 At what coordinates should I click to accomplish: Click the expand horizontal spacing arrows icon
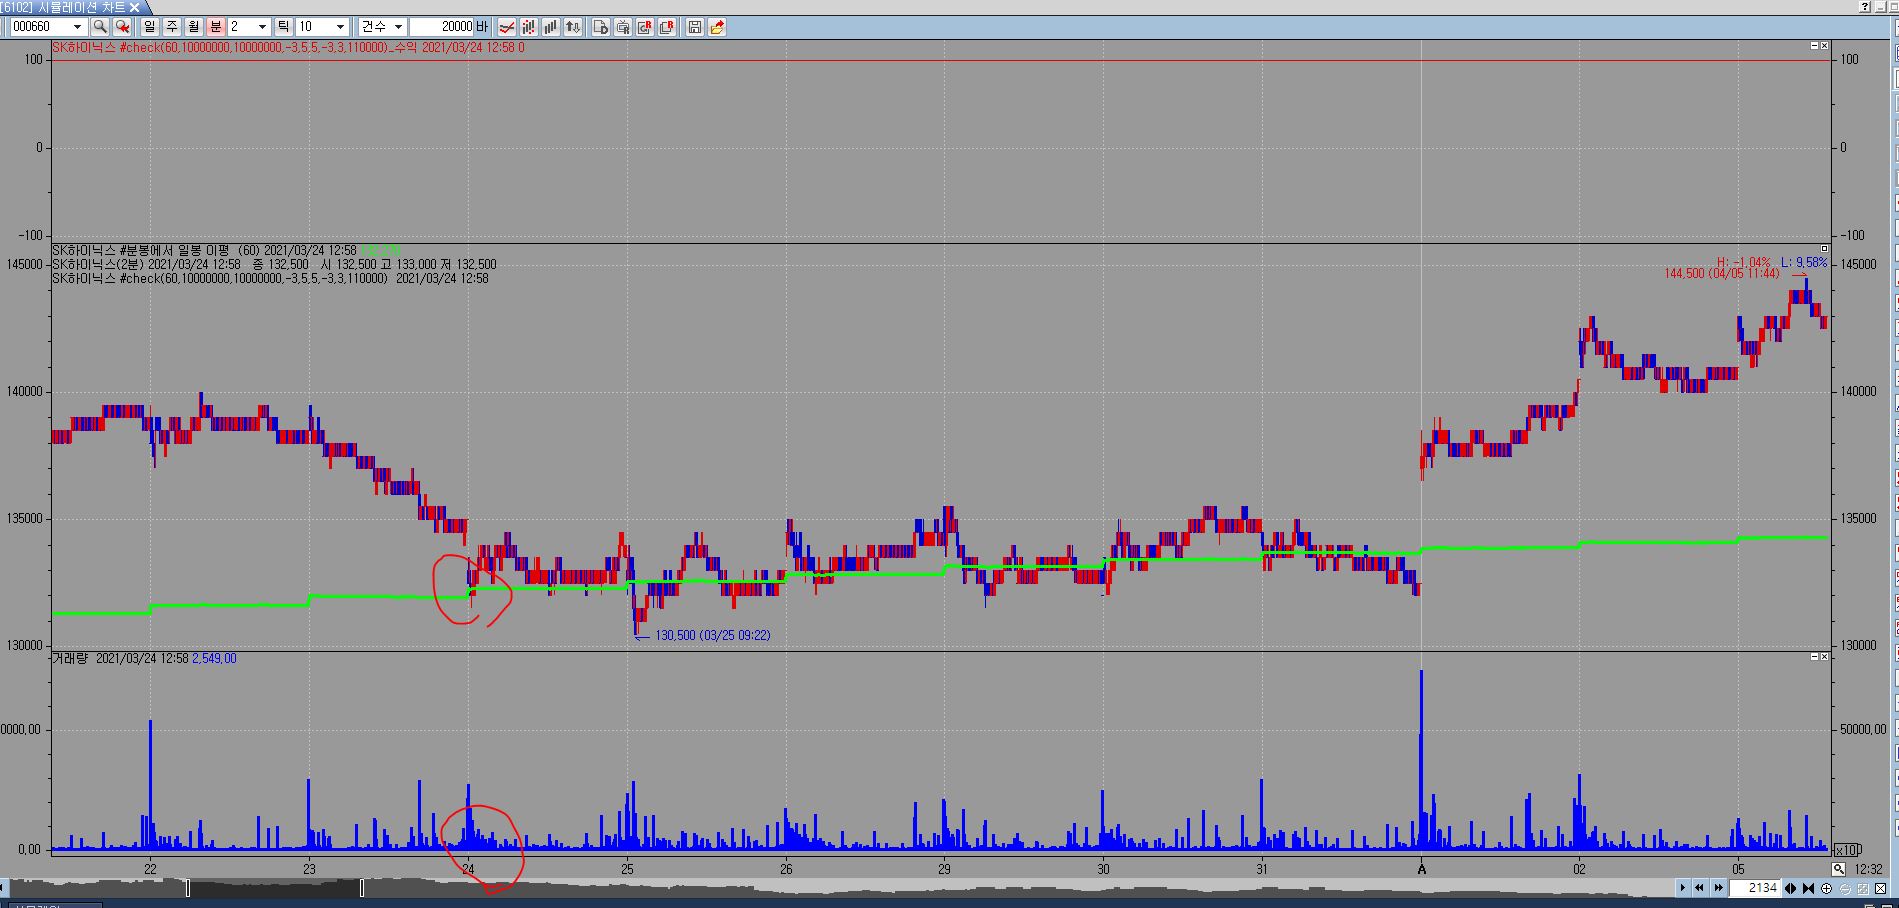click(1791, 888)
